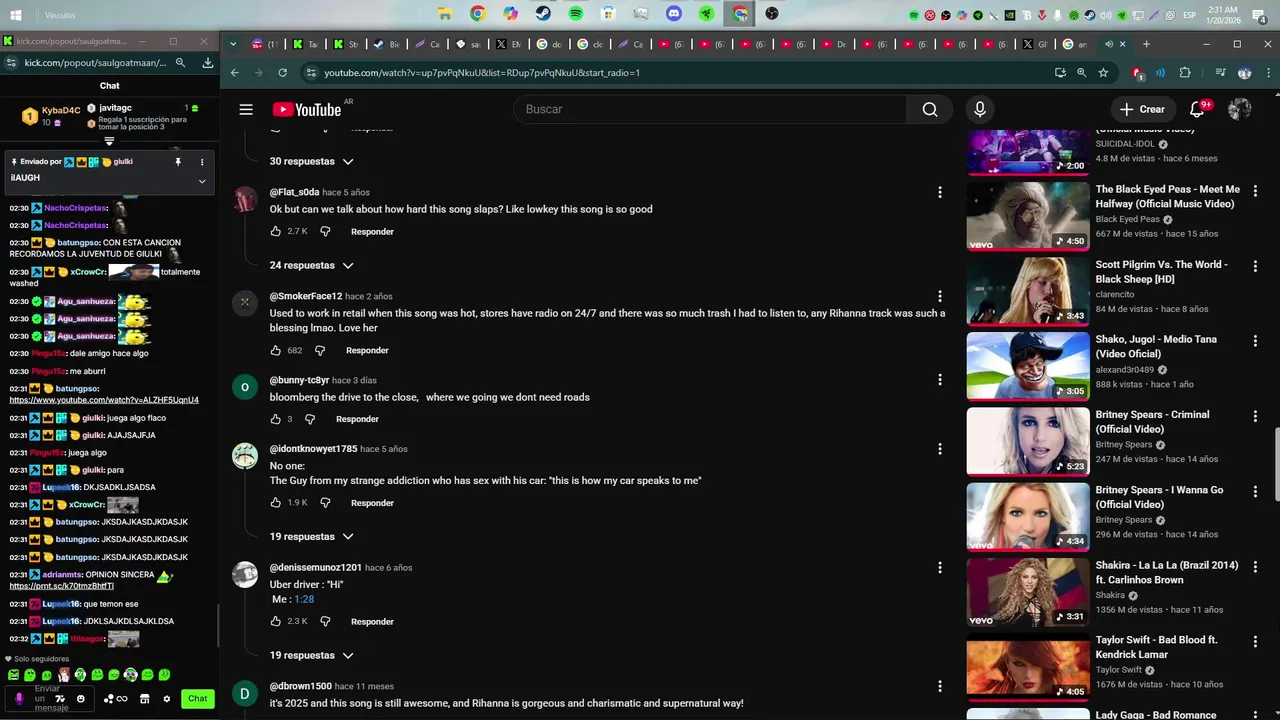Open the 1:28 timestamp link in comment

(304, 599)
